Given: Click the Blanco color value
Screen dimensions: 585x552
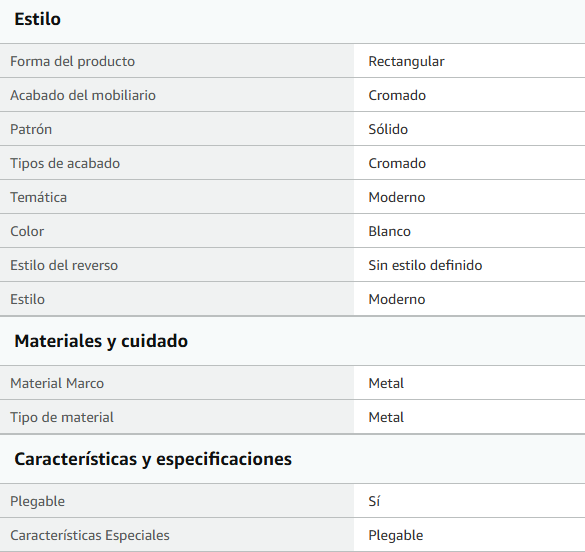Looking at the screenshot, I should 390,231.
